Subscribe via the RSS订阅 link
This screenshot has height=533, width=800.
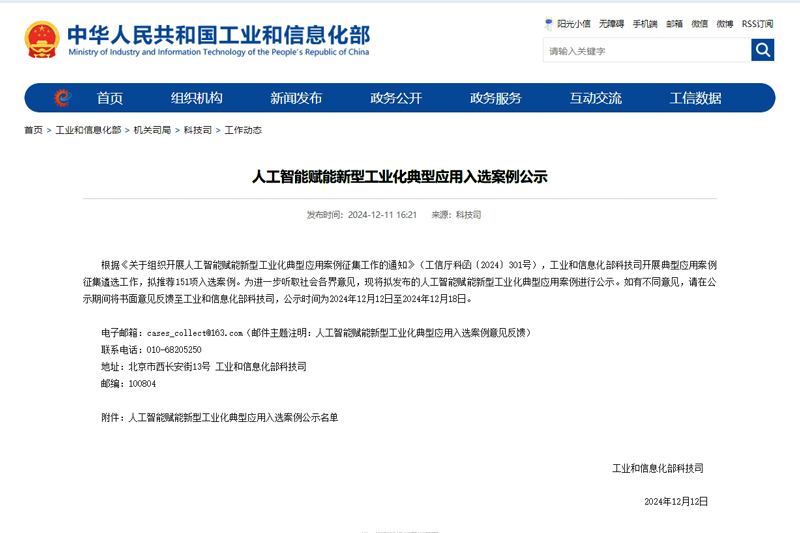click(757, 24)
